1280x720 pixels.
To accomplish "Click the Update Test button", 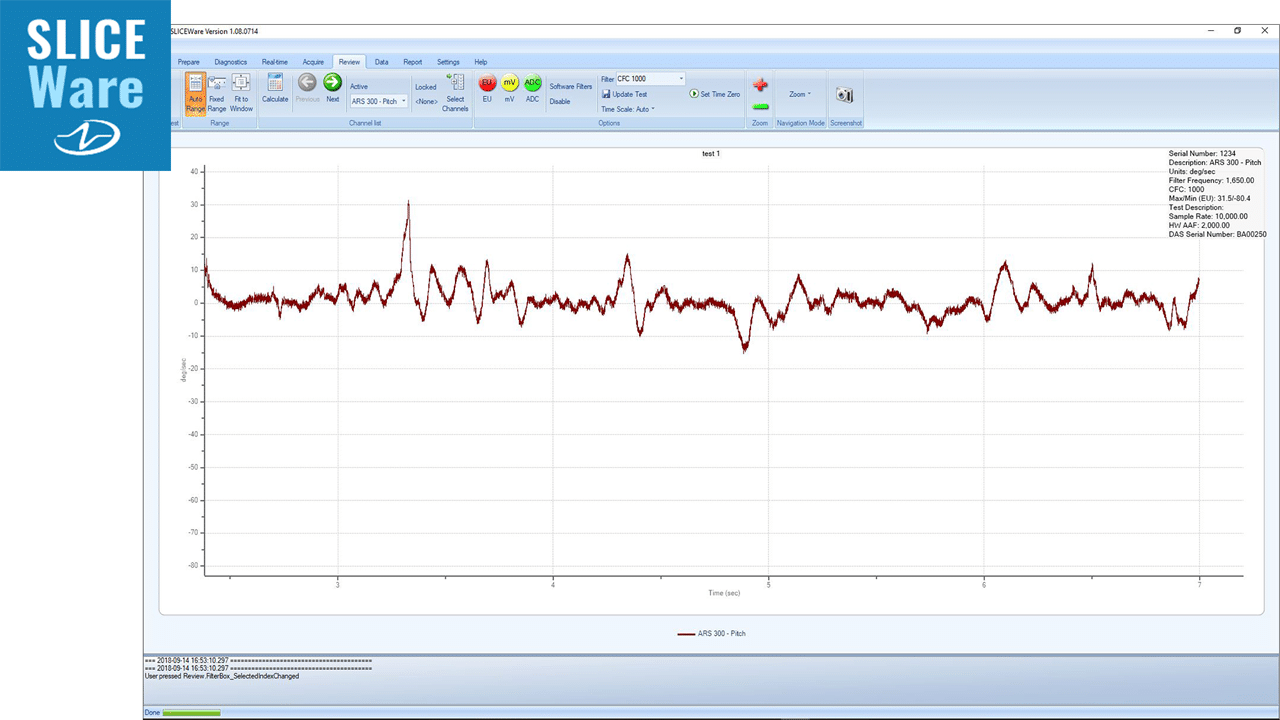I will (625, 94).
